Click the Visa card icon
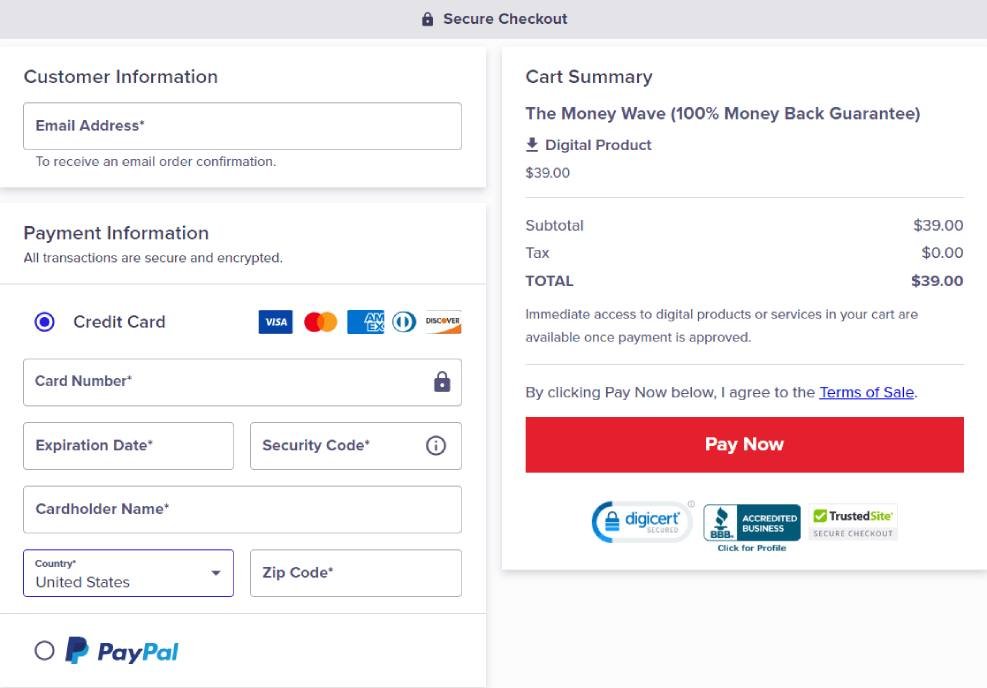The height and width of the screenshot is (688, 987). (275, 321)
